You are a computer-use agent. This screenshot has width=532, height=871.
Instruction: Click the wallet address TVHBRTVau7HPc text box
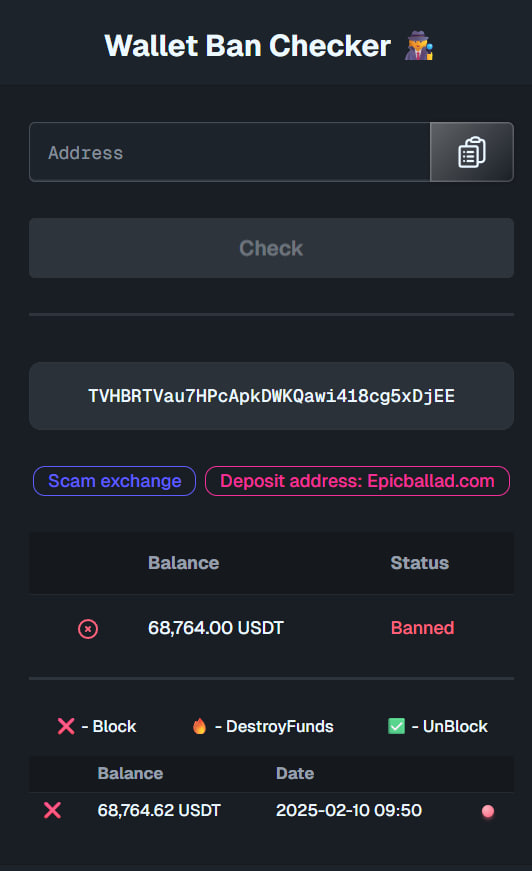[x=272, y=396]
